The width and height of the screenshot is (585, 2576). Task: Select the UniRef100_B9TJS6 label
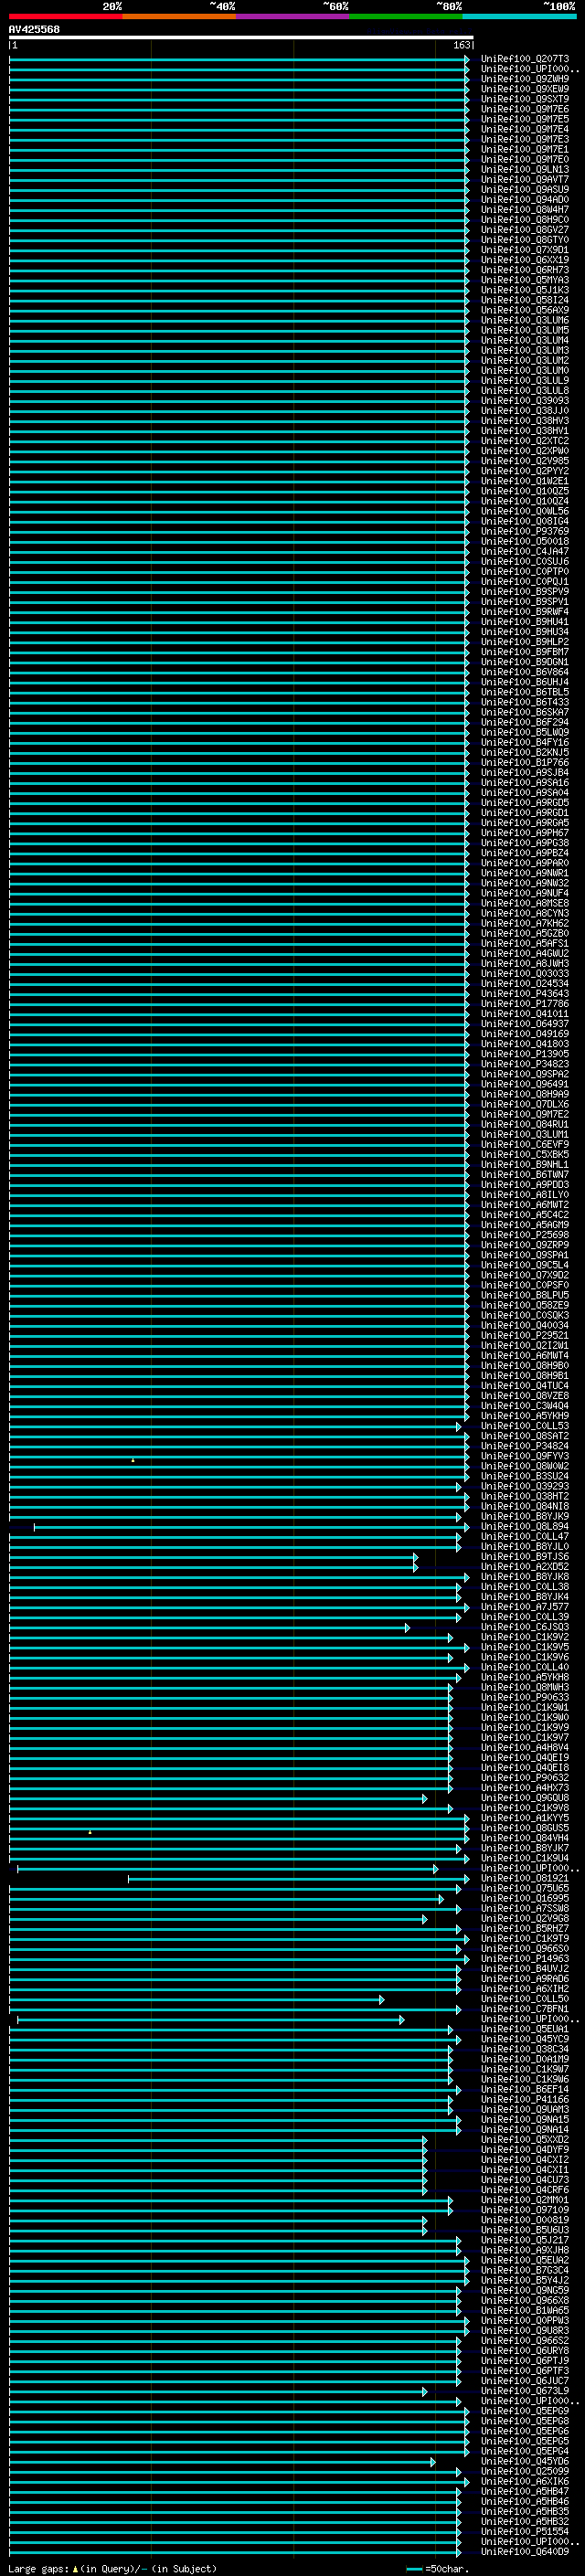click(525, 1557)
